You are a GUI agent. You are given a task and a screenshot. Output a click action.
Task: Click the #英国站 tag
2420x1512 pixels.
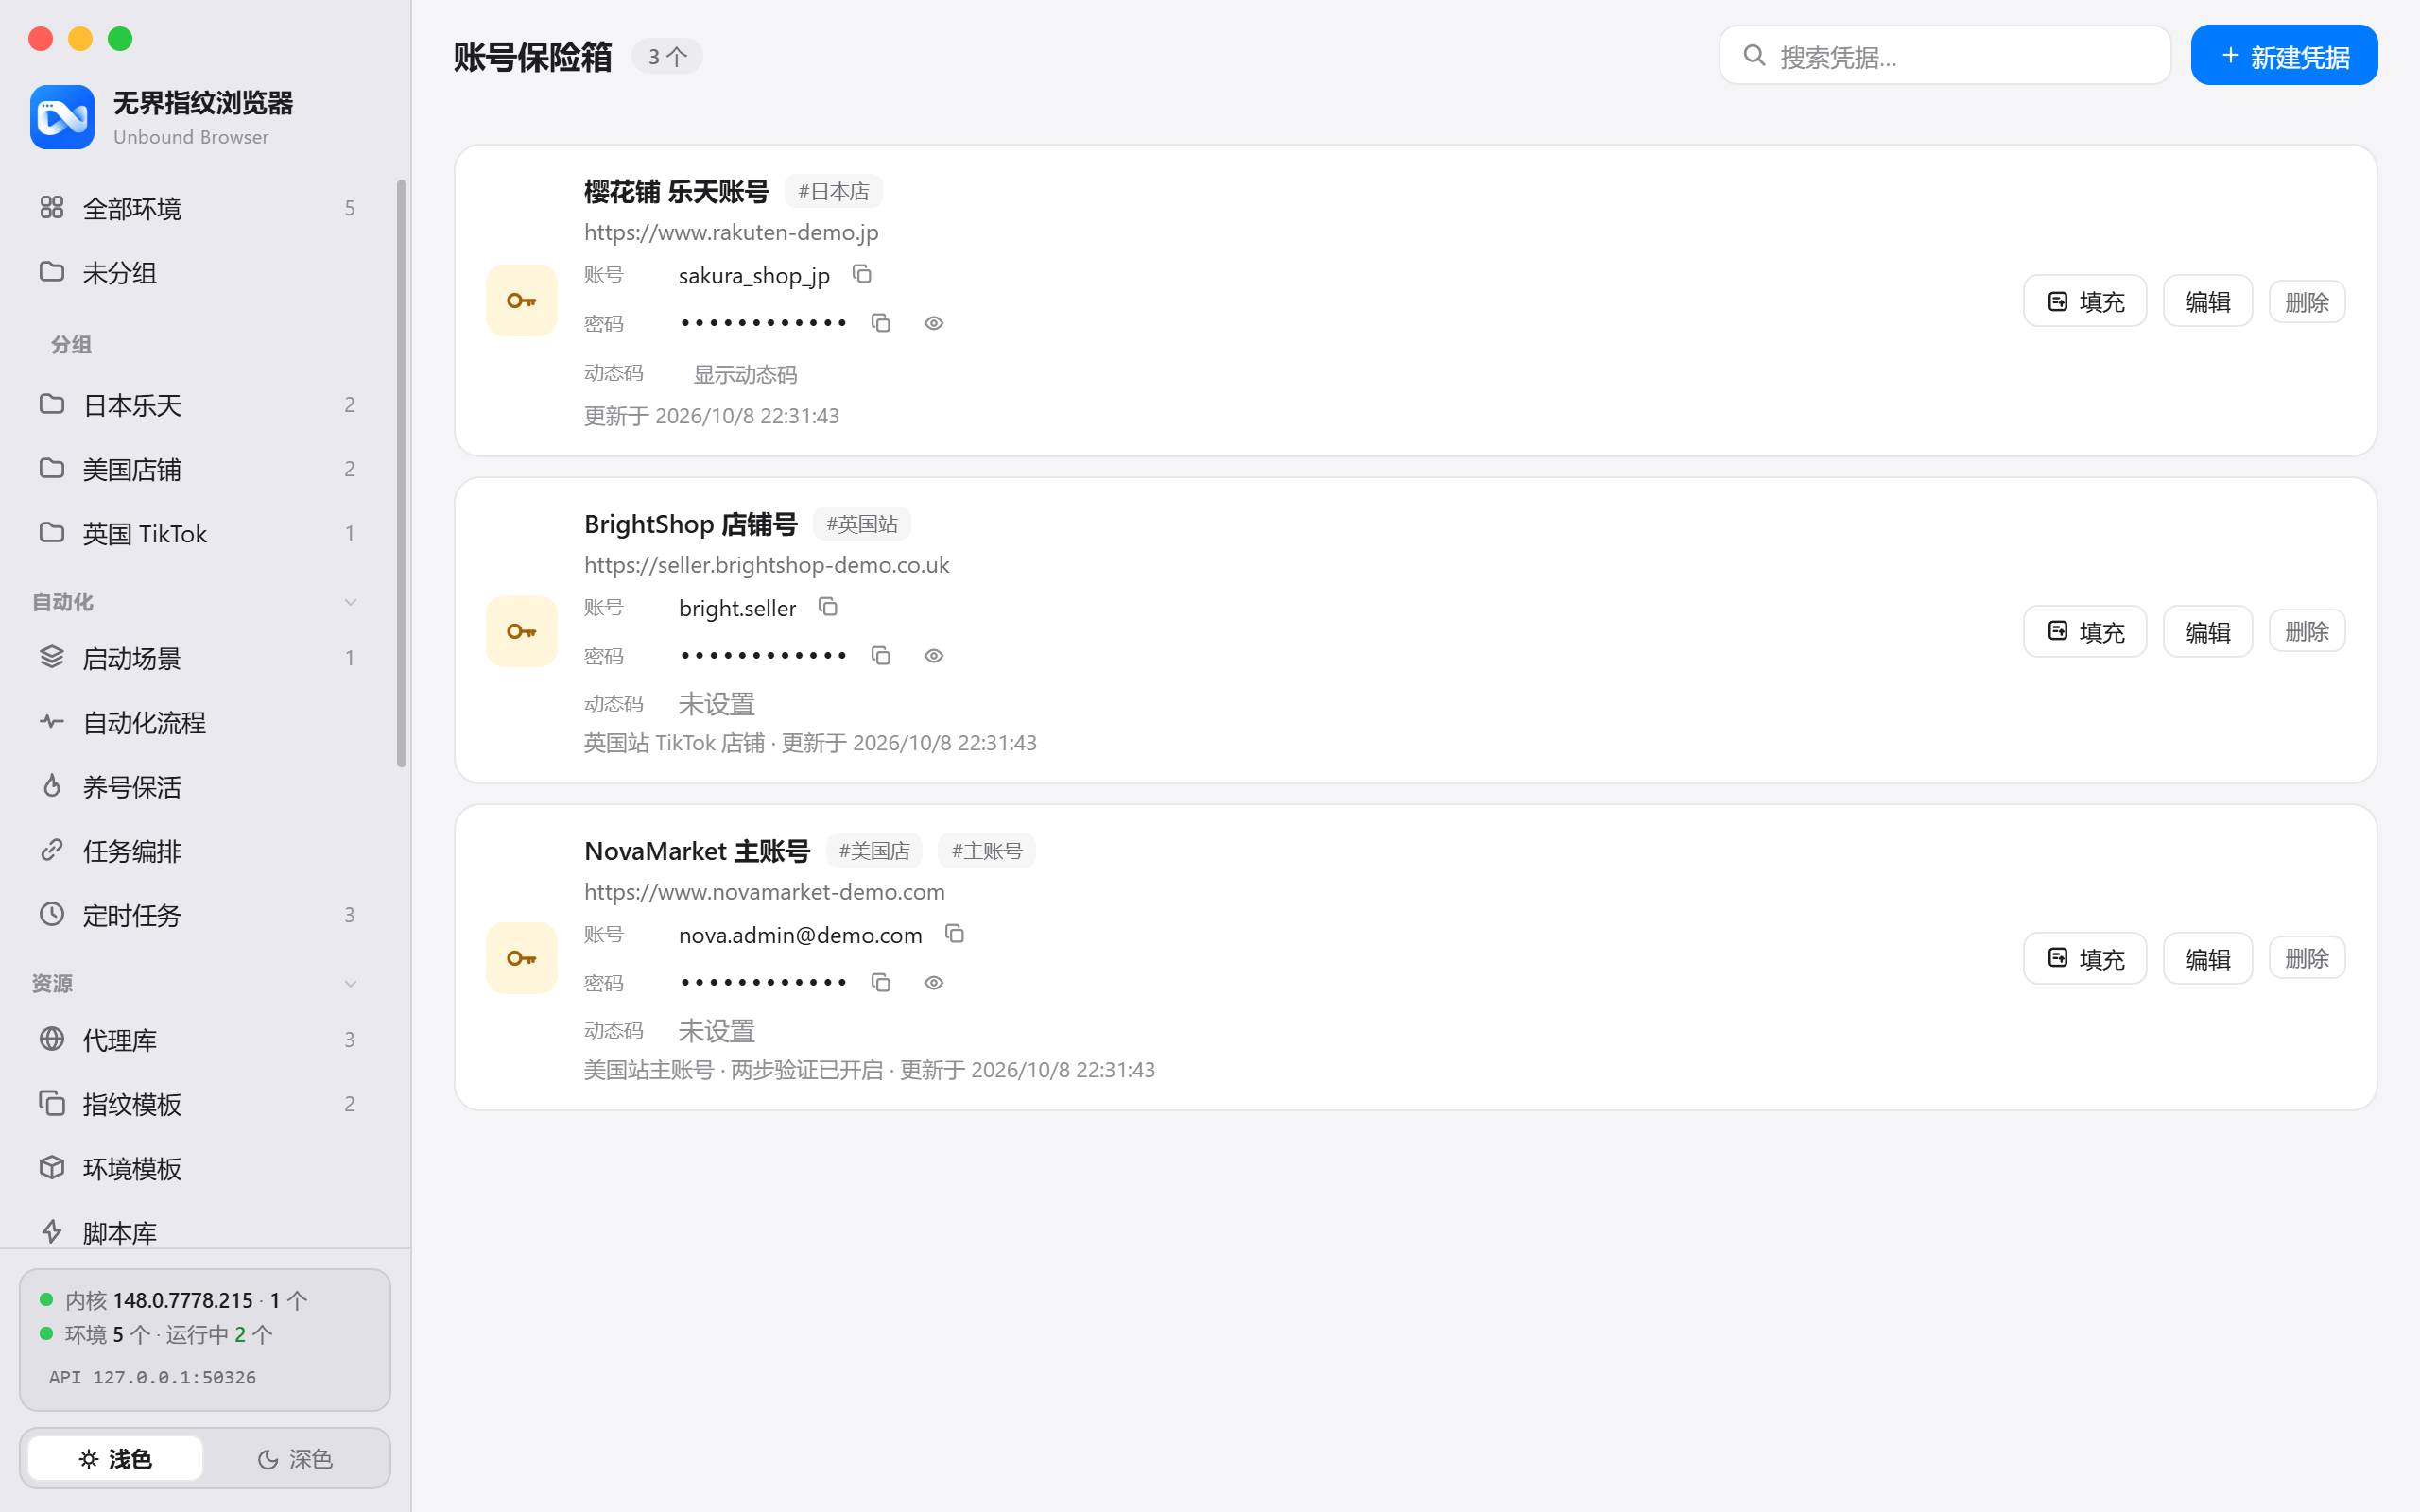pos(861,524)
